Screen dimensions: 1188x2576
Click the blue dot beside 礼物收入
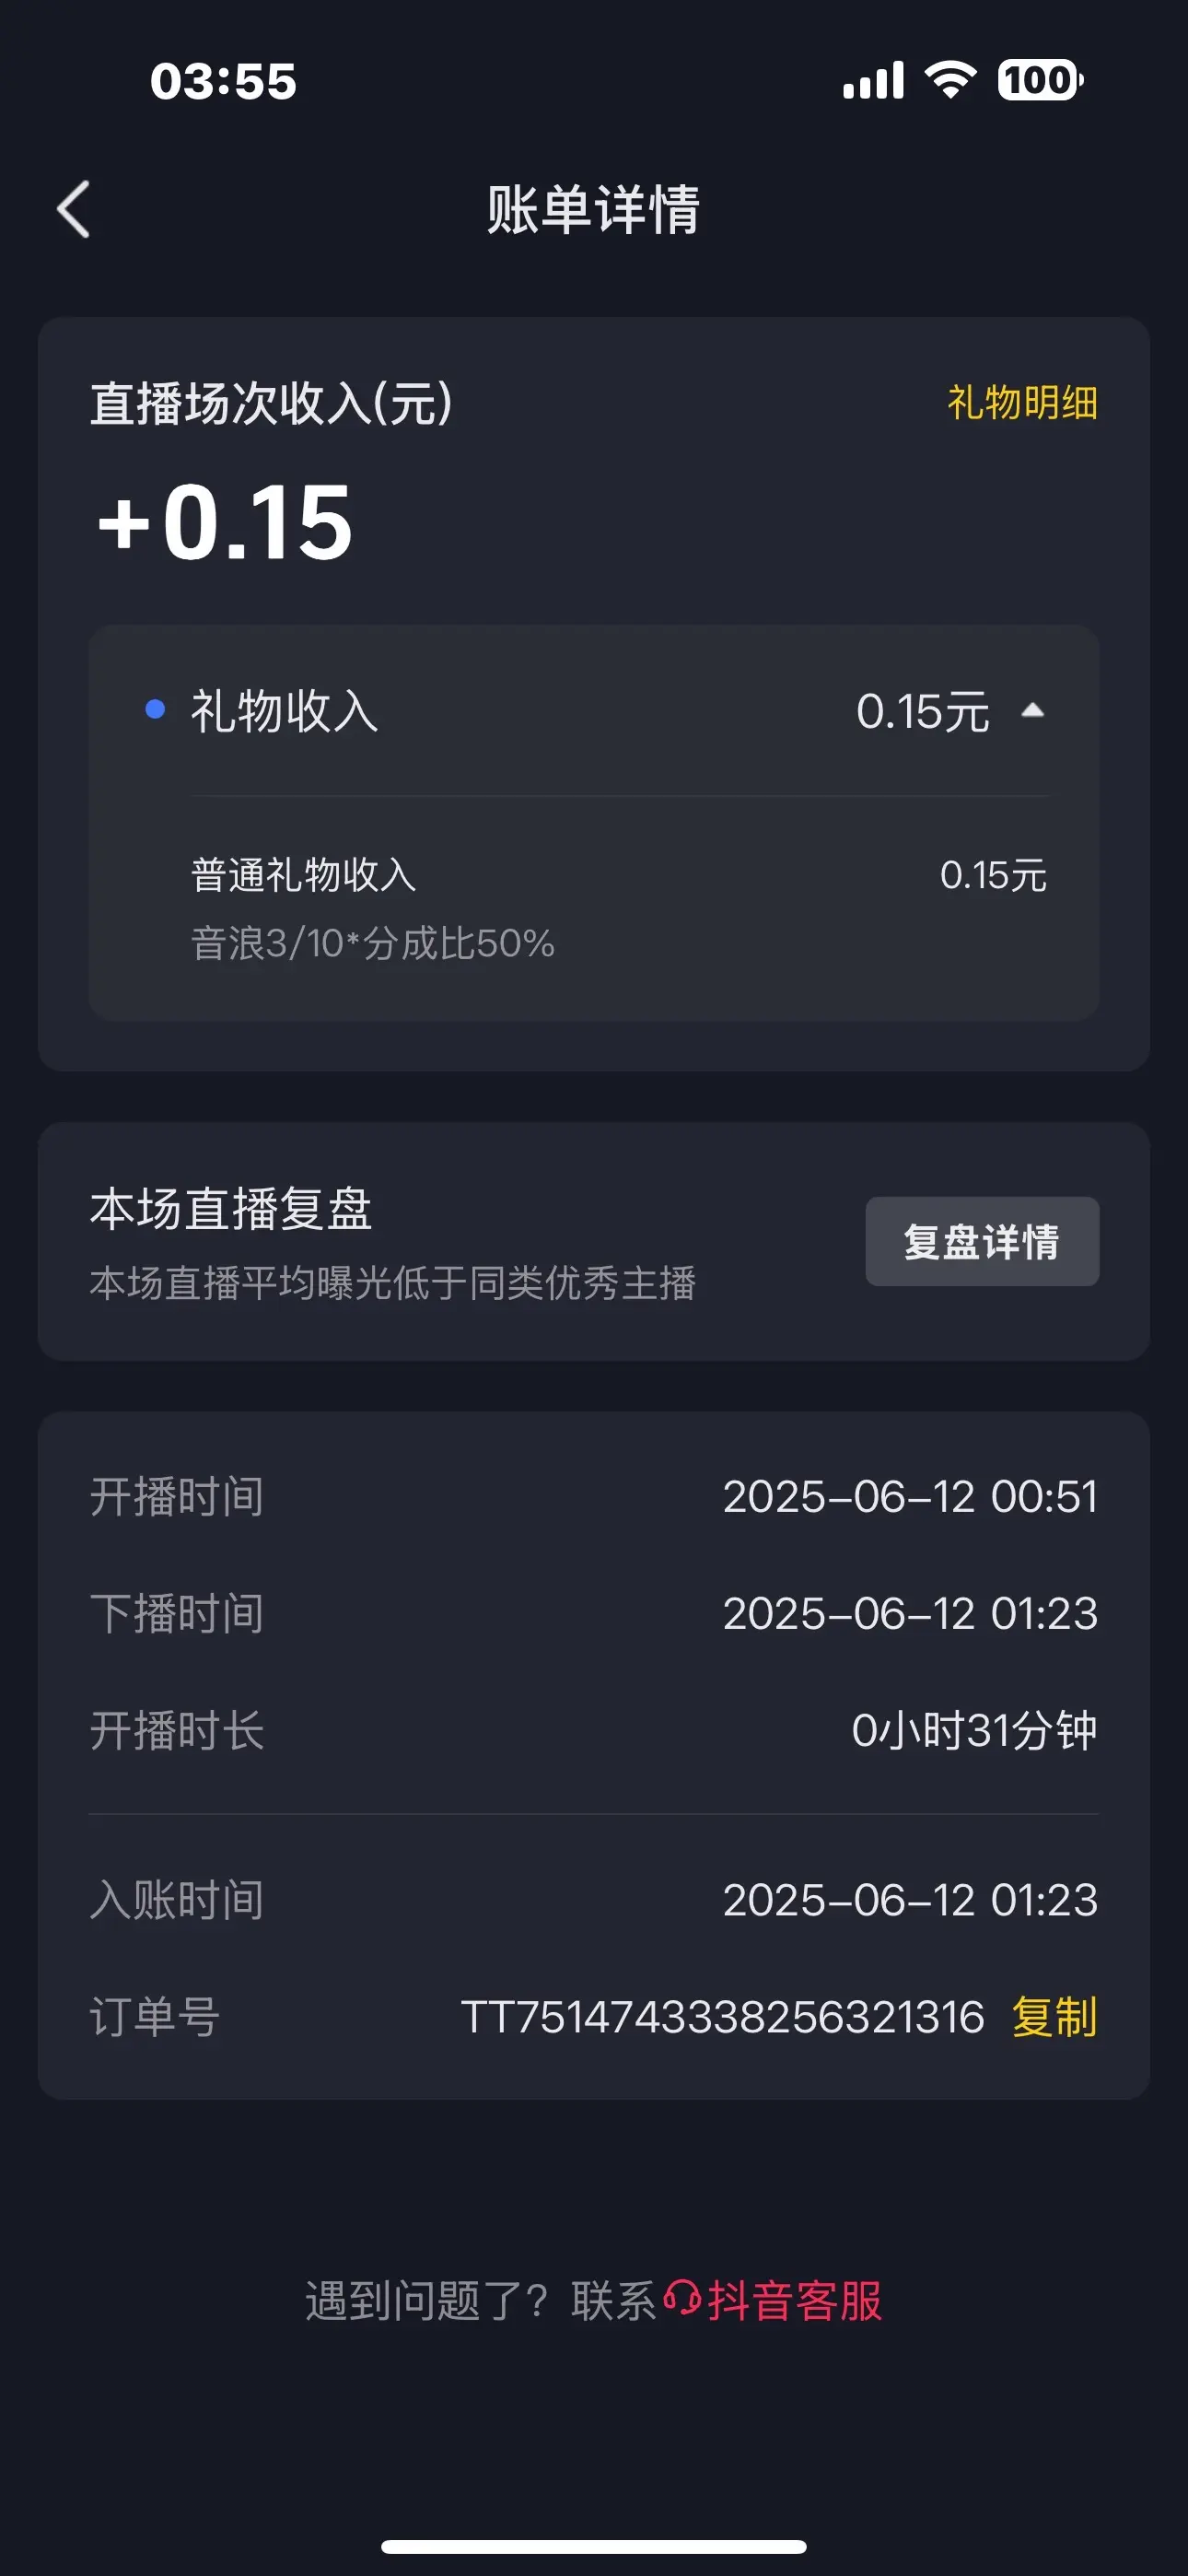tap(155, 709)
